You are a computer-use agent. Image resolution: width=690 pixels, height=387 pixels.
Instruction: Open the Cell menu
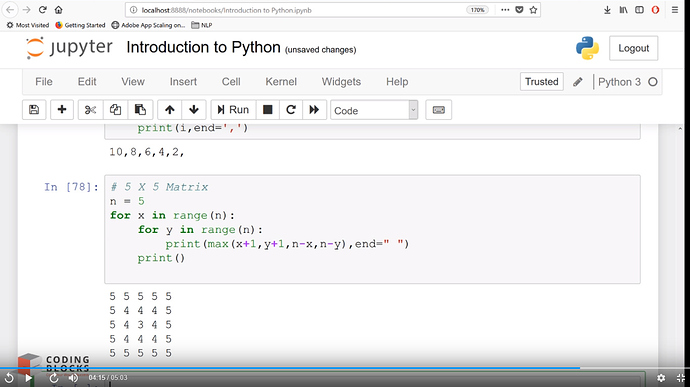coord(231,82)
